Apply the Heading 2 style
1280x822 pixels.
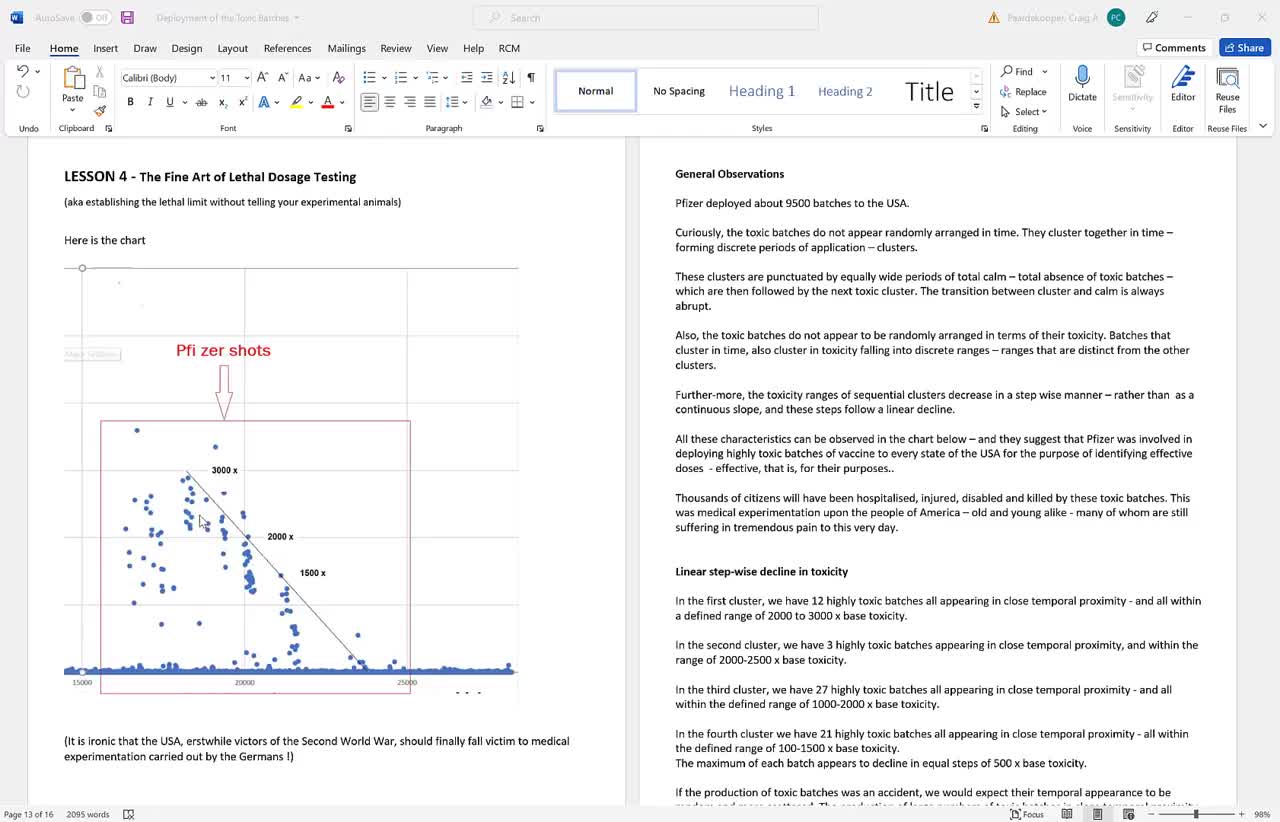pos(845,91)
